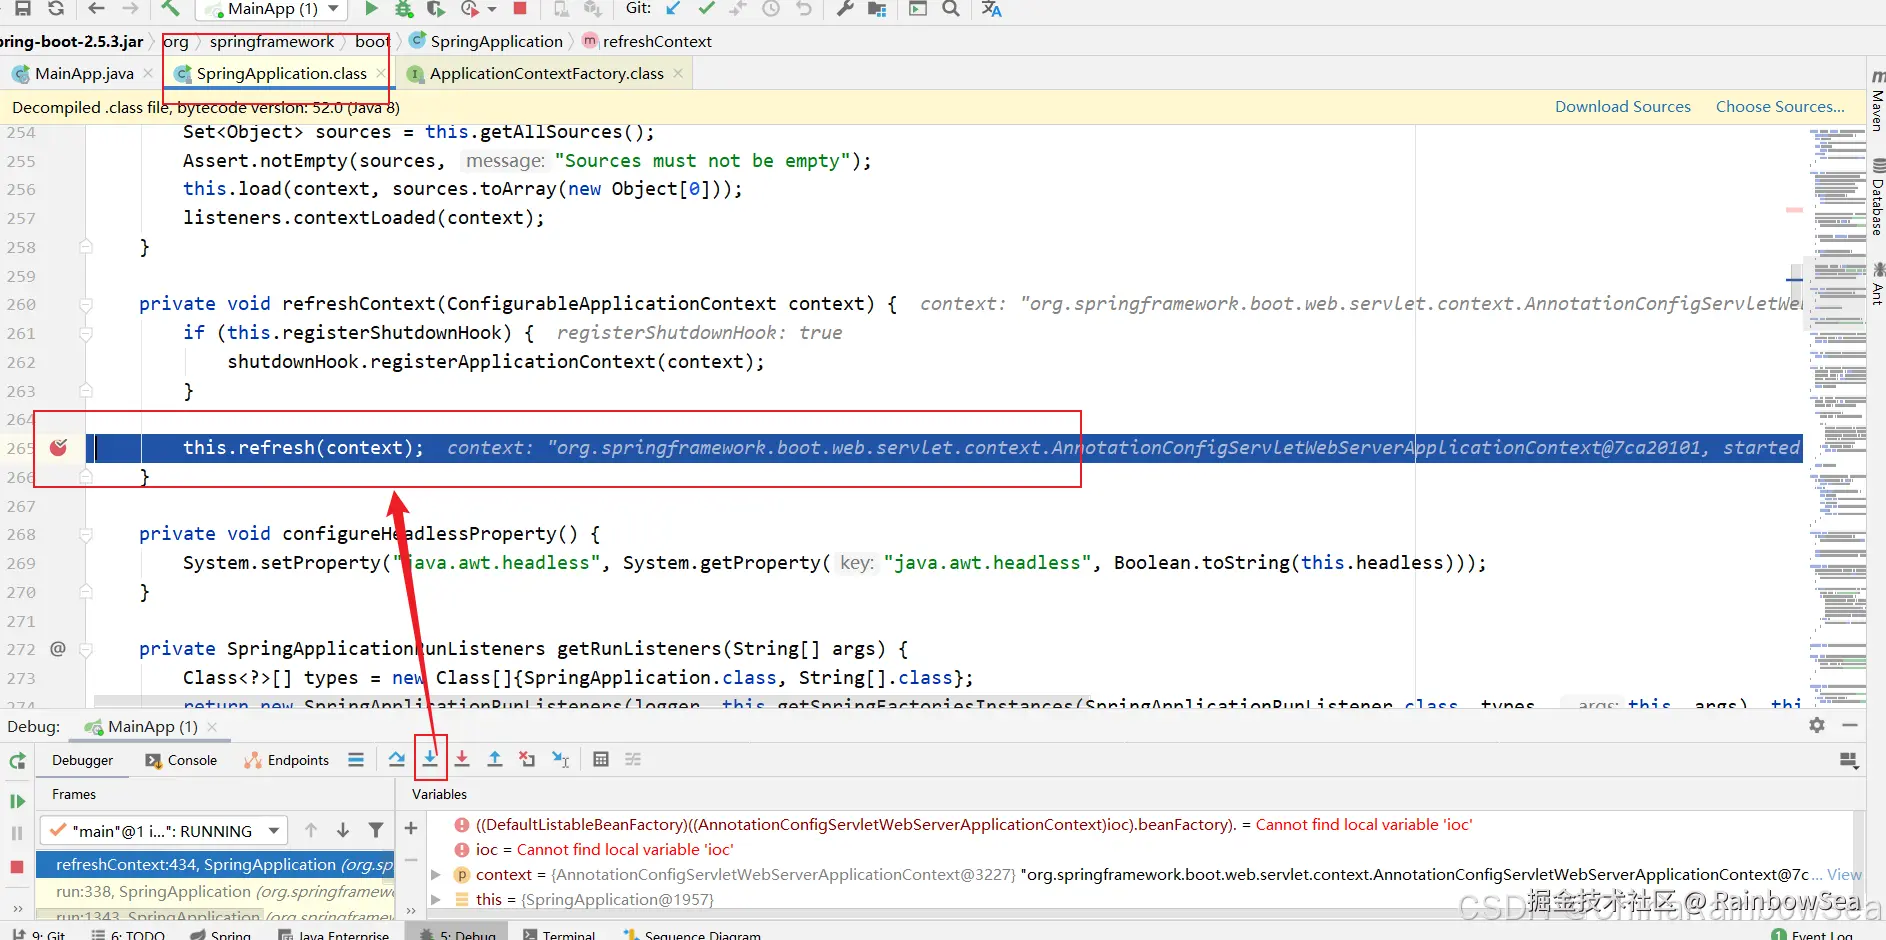
Task: Switch to the MainApp.java editor tab
Action: (x=84, y=73)
